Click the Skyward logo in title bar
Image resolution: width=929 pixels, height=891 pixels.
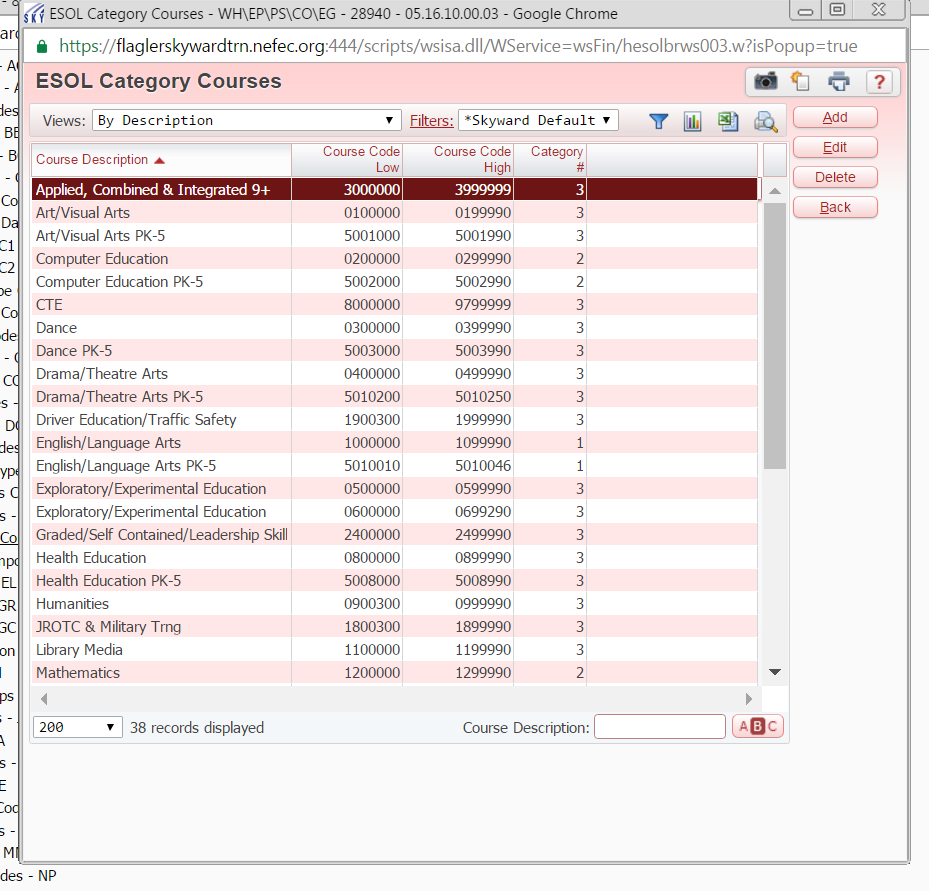point(34,13)
